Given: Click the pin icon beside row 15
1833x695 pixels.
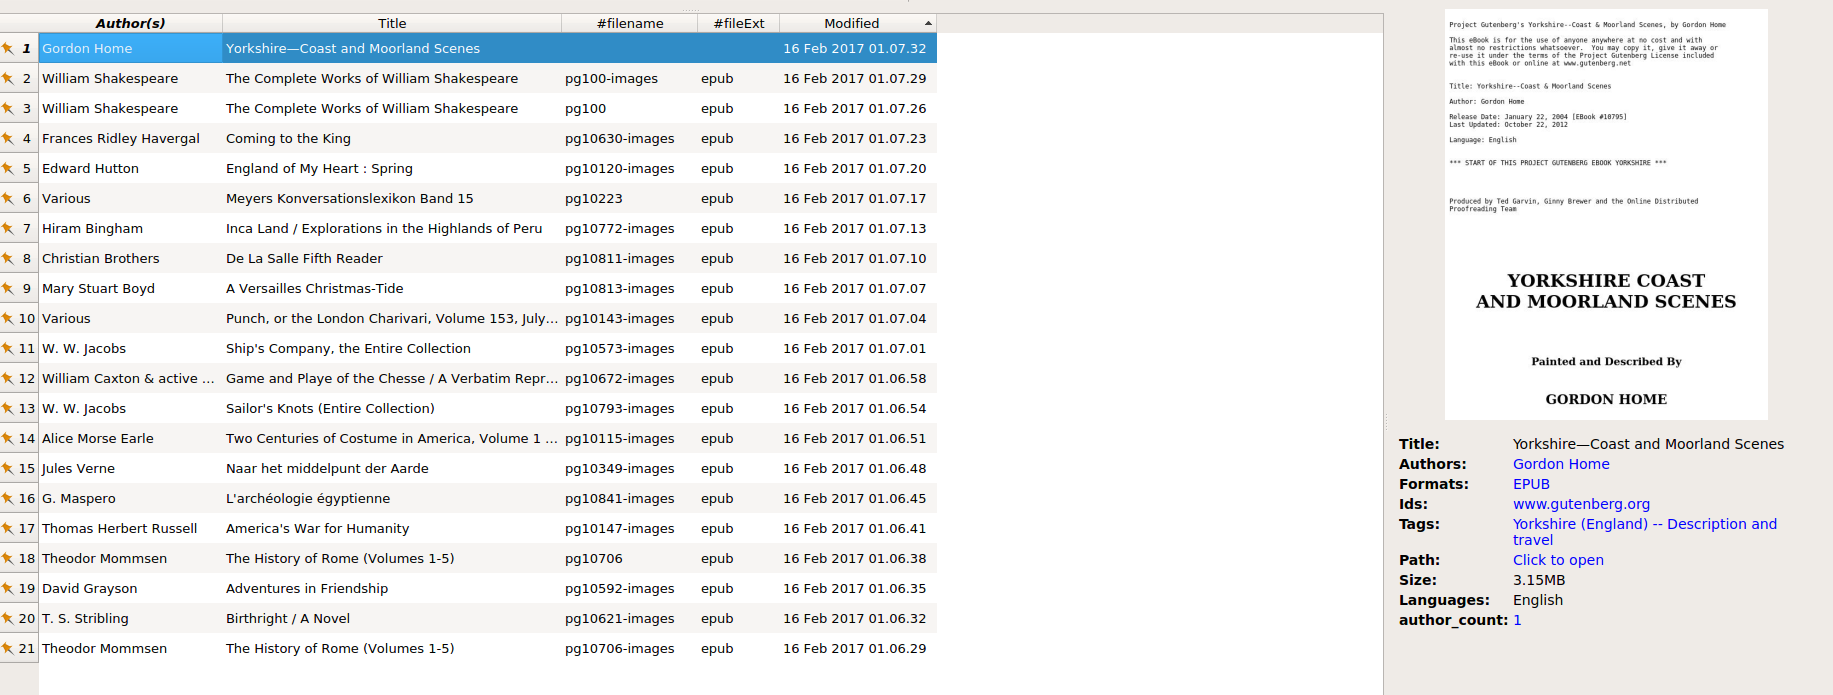Looking at the screenshot, I should [x=7, y=468].
